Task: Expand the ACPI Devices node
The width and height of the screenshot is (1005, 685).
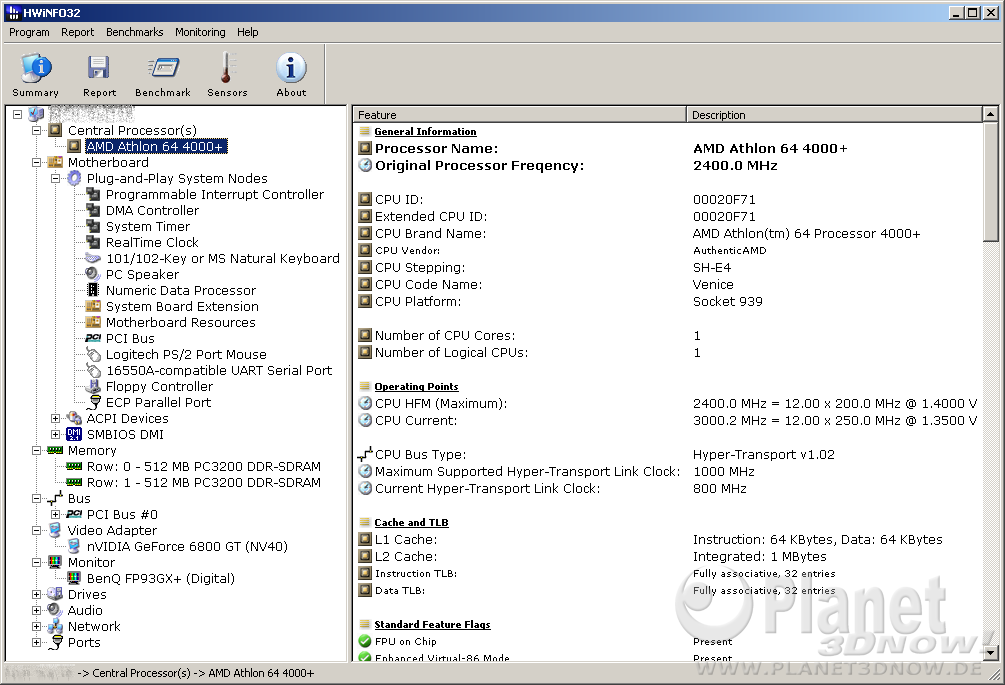Action: pos(56,418)
